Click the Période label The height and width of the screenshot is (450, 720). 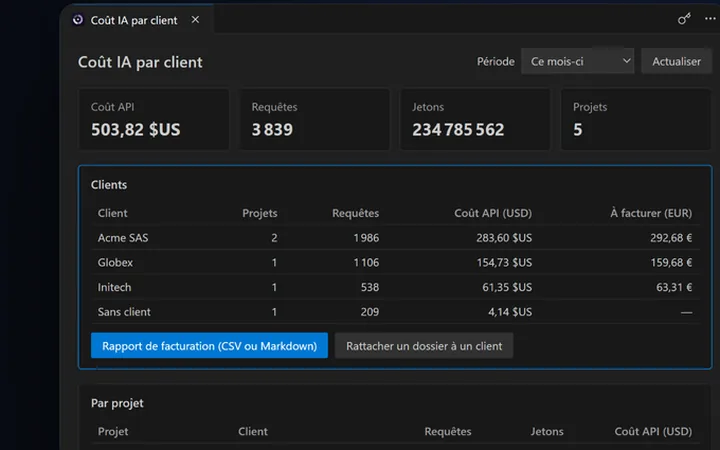coord(495,62)
